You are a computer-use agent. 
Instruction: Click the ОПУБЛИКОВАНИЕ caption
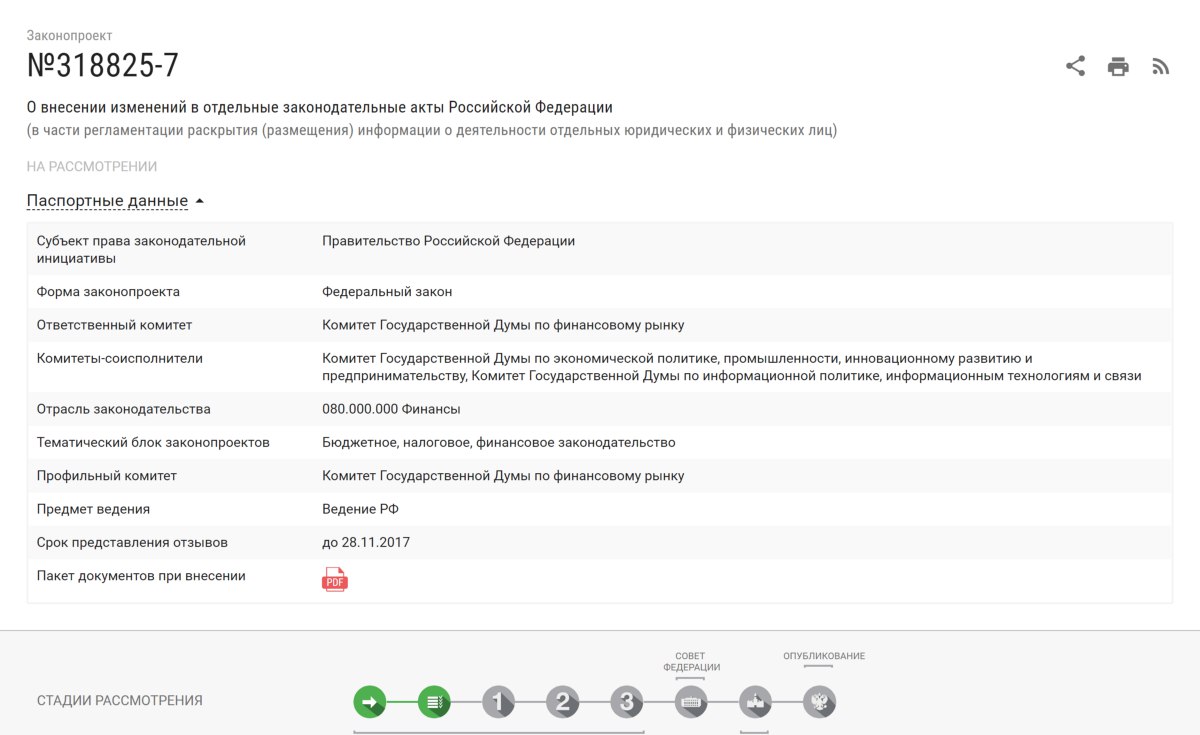(824, 656)
